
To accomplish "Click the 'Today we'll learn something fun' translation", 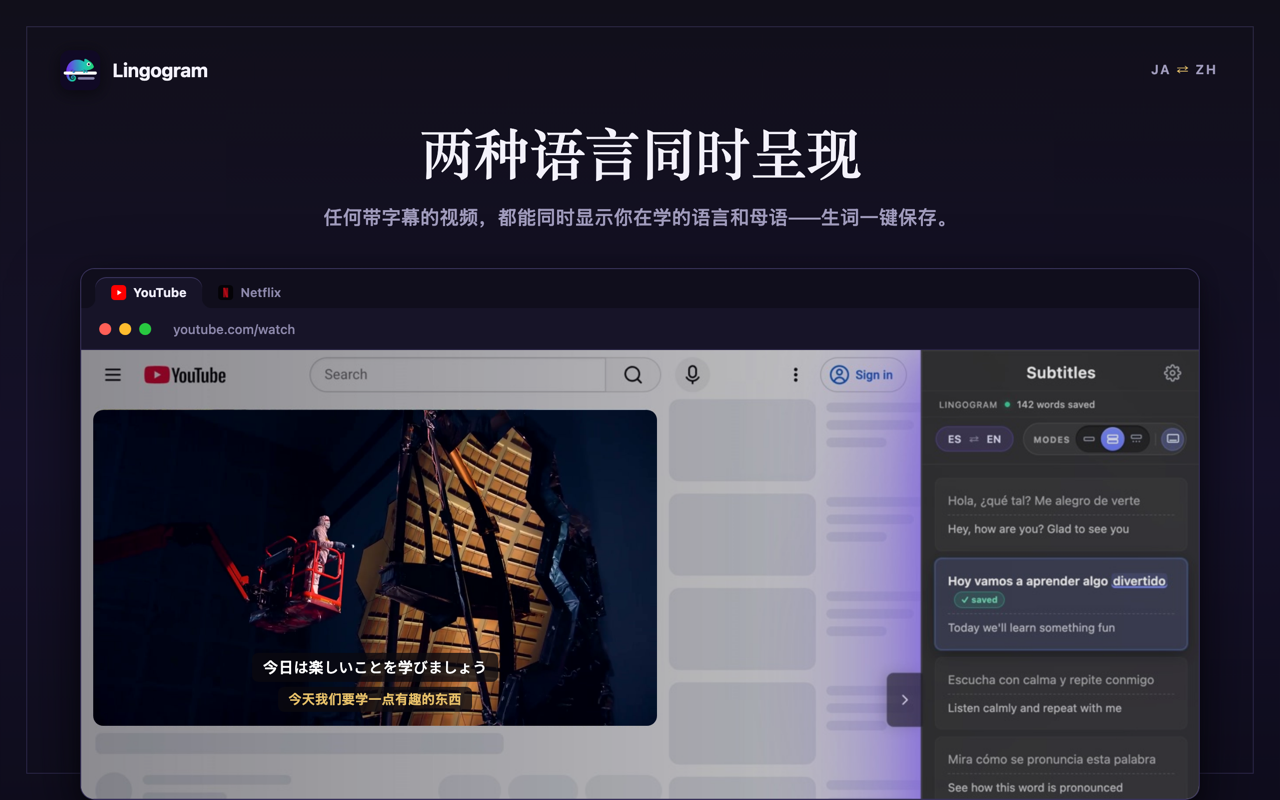I will coord(1031,628).
